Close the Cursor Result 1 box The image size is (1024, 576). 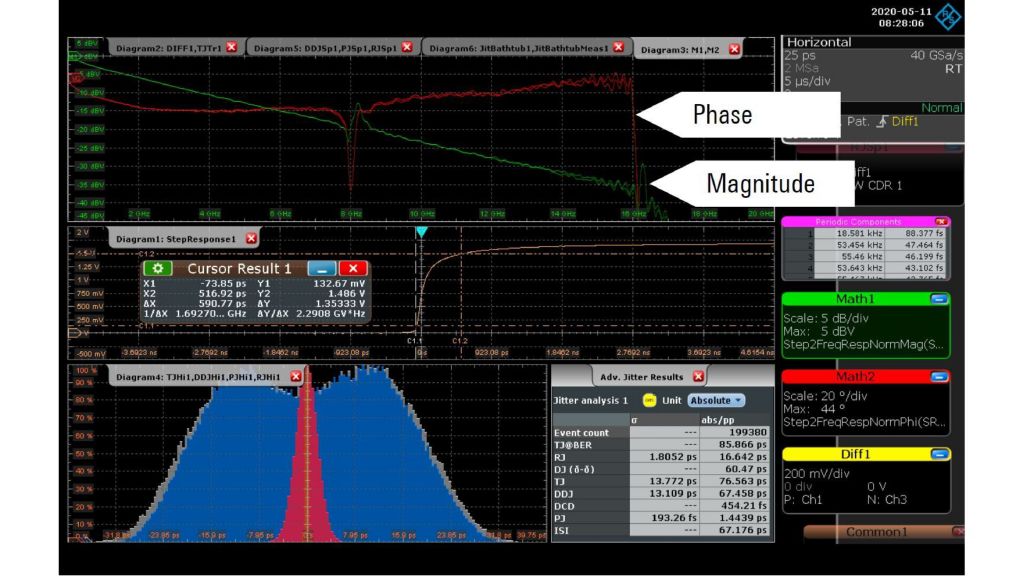(353, 268)
